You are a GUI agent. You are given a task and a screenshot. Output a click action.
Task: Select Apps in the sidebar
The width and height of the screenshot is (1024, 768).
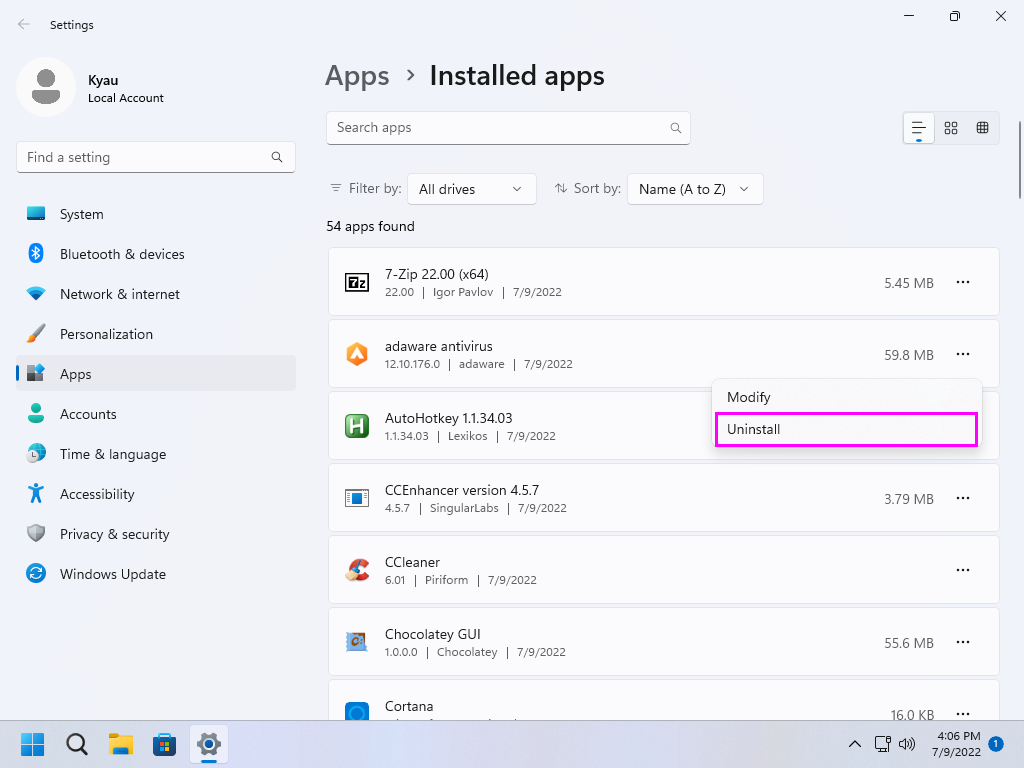(156, 374)
